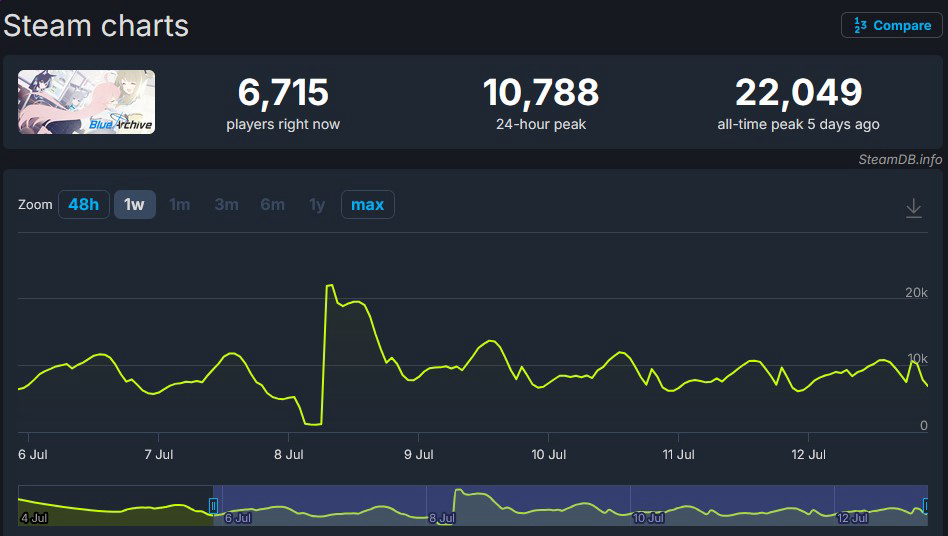
Task: Click the all-time peak spike on 8 Jul
Action: coord(330,285)
